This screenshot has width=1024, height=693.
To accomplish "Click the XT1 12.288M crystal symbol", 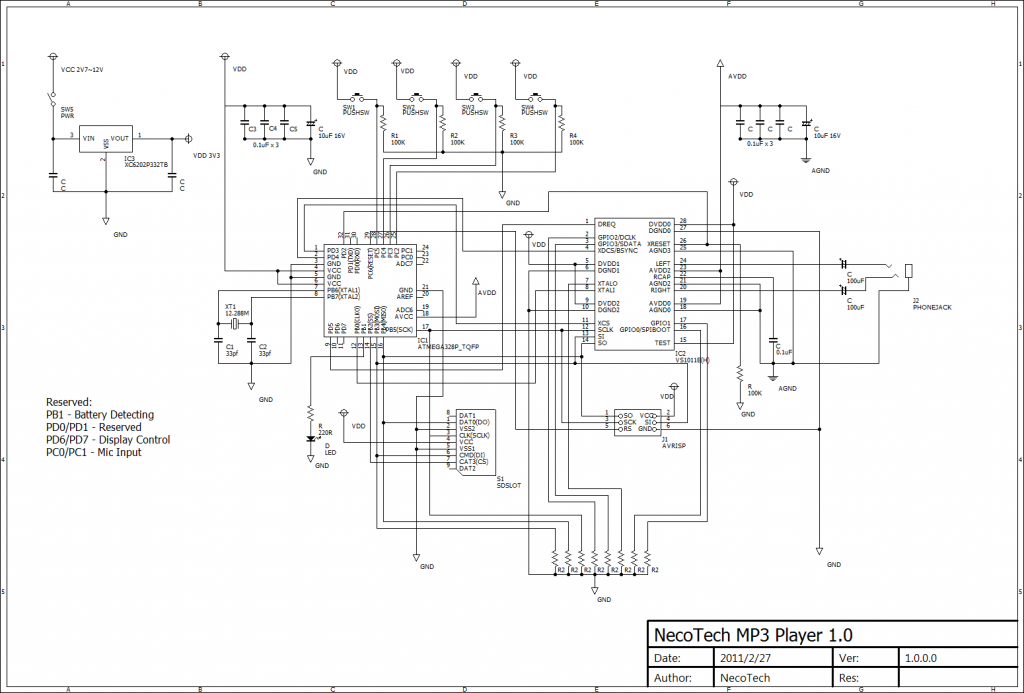I will coord(234,323).
